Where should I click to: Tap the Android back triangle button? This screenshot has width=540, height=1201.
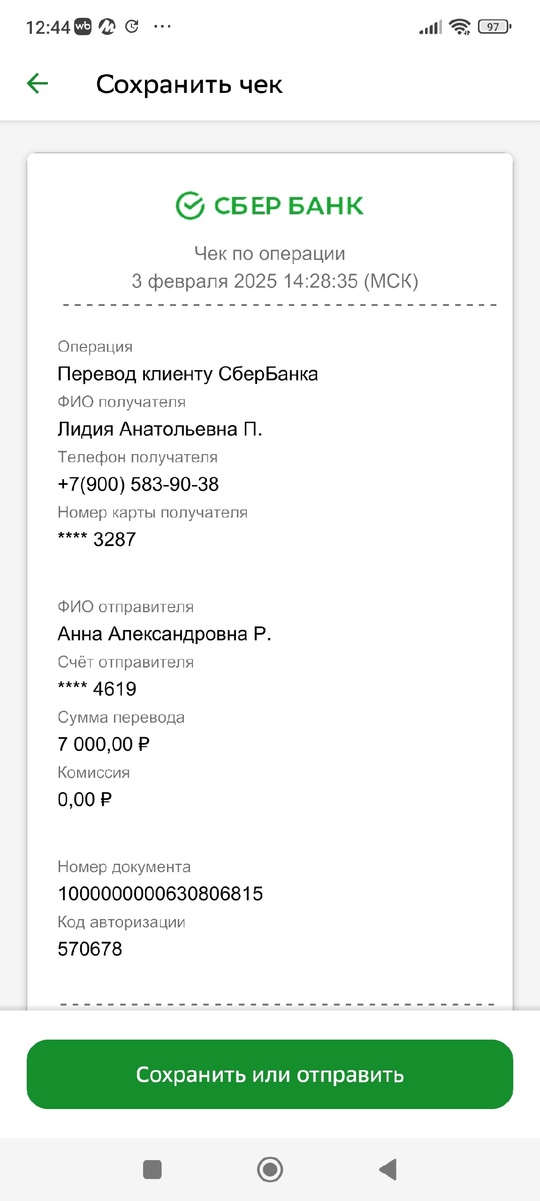(388, 1168)
